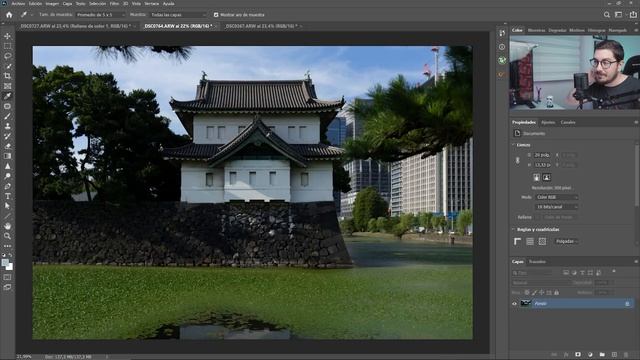This screenshot has width=640, height=360.
Task: Create a new group folder icon
Action: (x=602, y=355)
